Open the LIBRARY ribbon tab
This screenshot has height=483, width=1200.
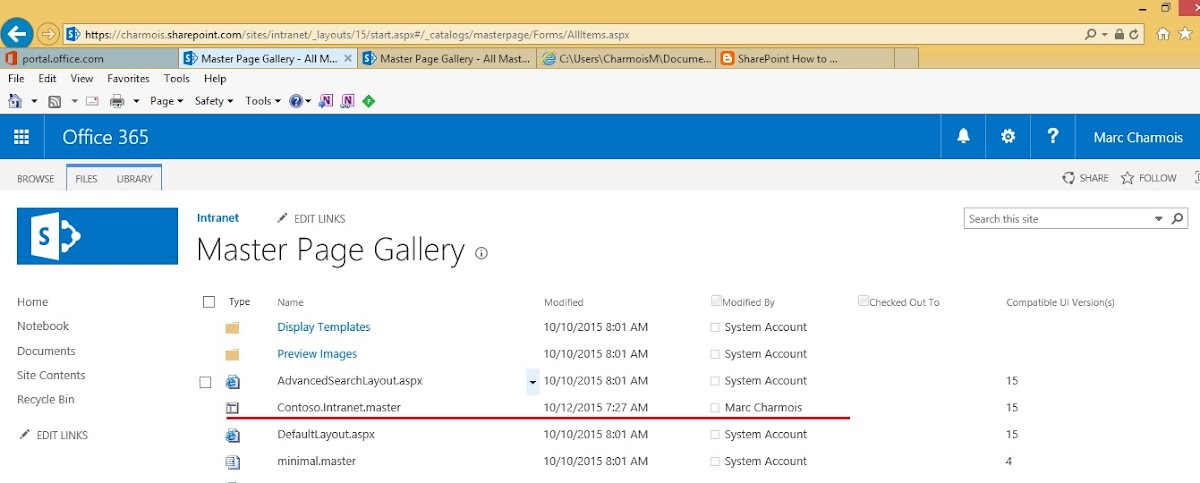(x=134, y=179)
